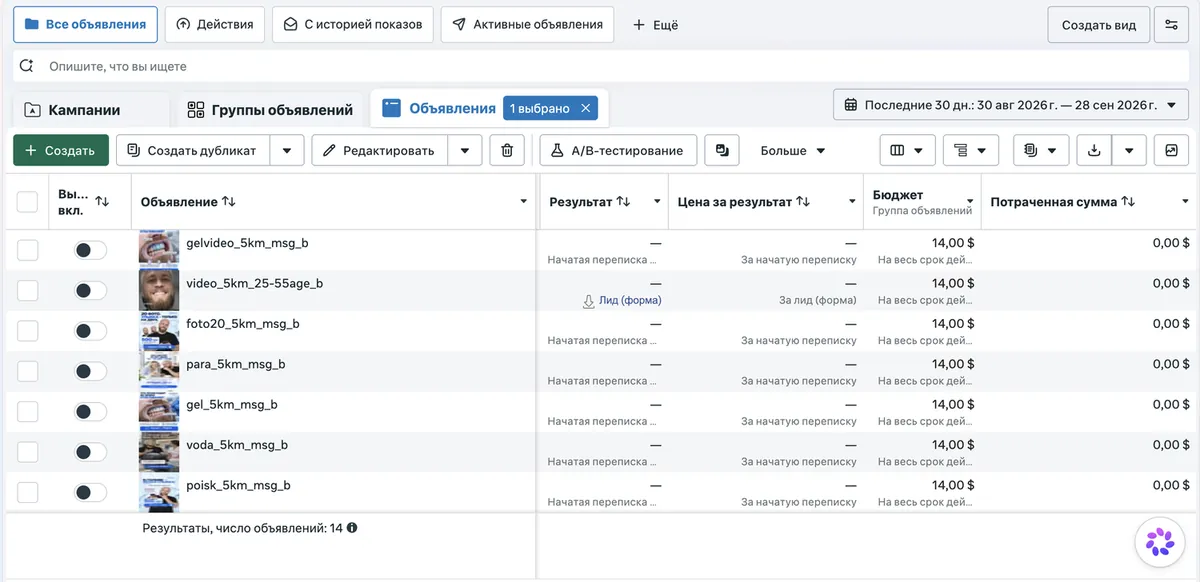This screenshot has height=582, width=1200.
Task: Click the Создать дубликат button
Action: pos(193,150)
